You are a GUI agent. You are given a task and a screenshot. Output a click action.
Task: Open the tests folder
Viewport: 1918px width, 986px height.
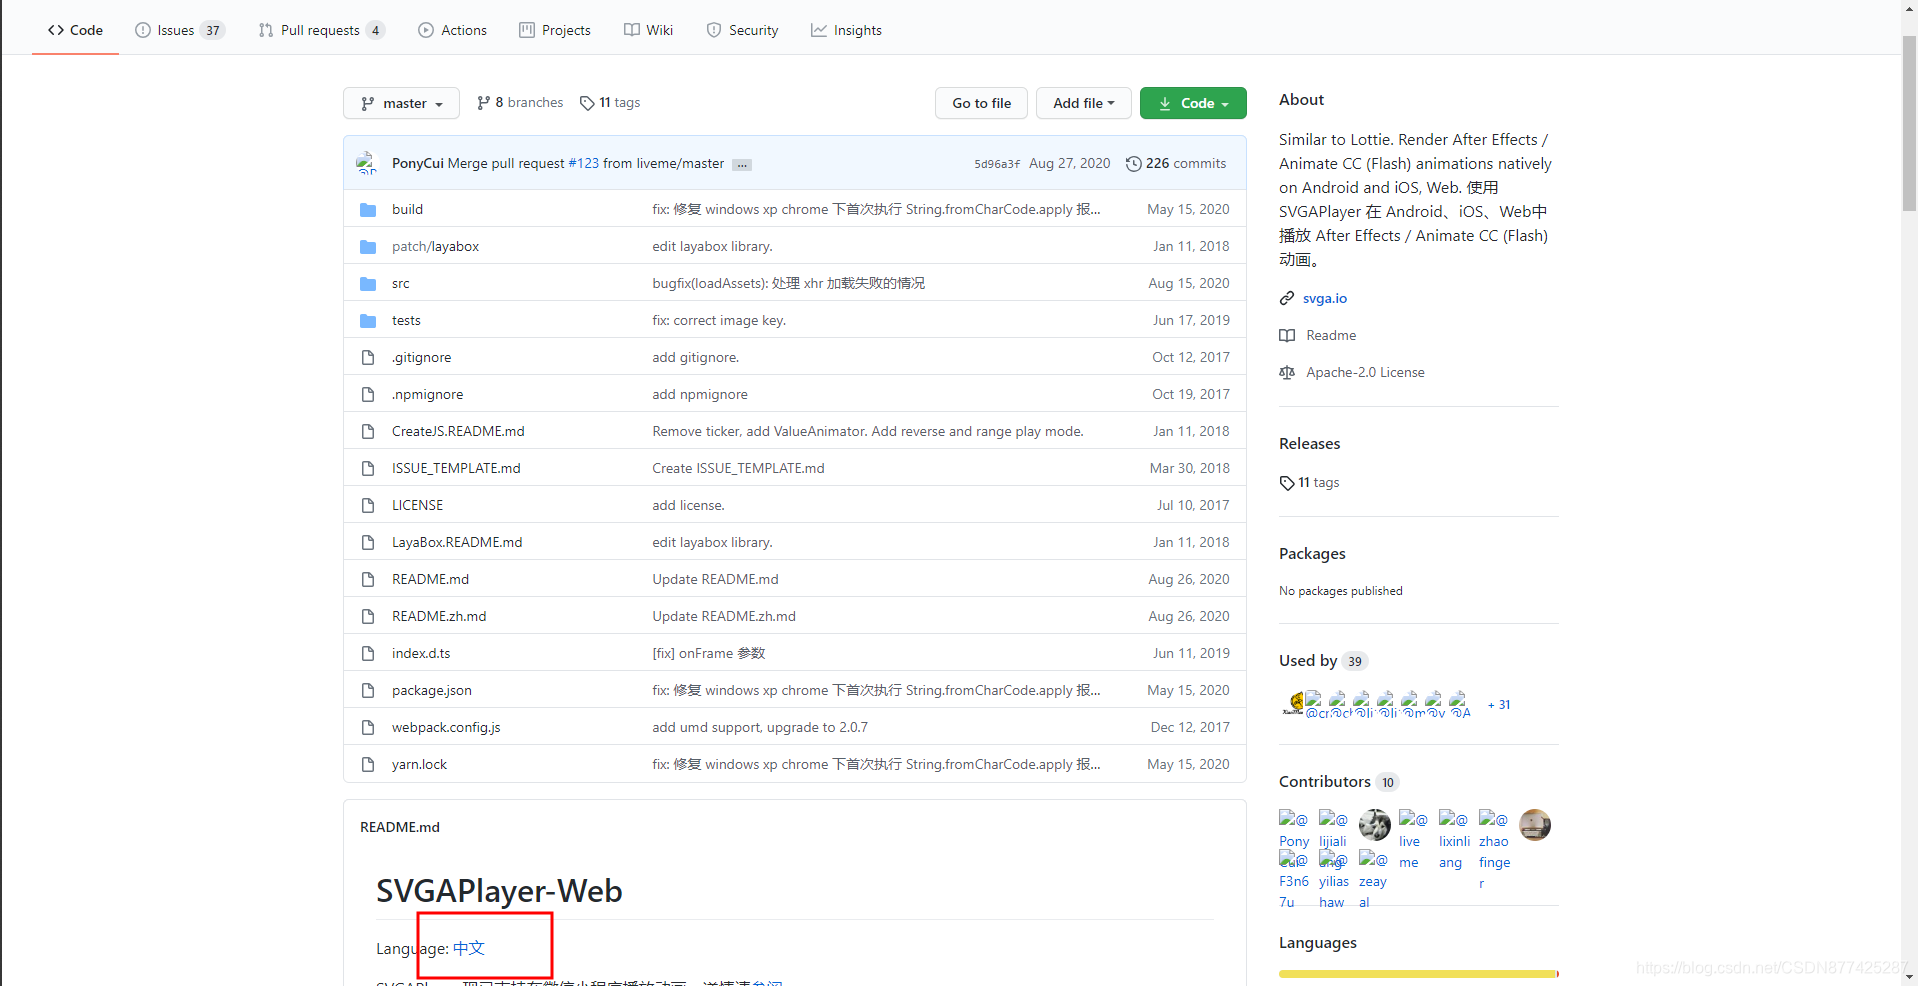pyautogui.click(x=406, y=320)
